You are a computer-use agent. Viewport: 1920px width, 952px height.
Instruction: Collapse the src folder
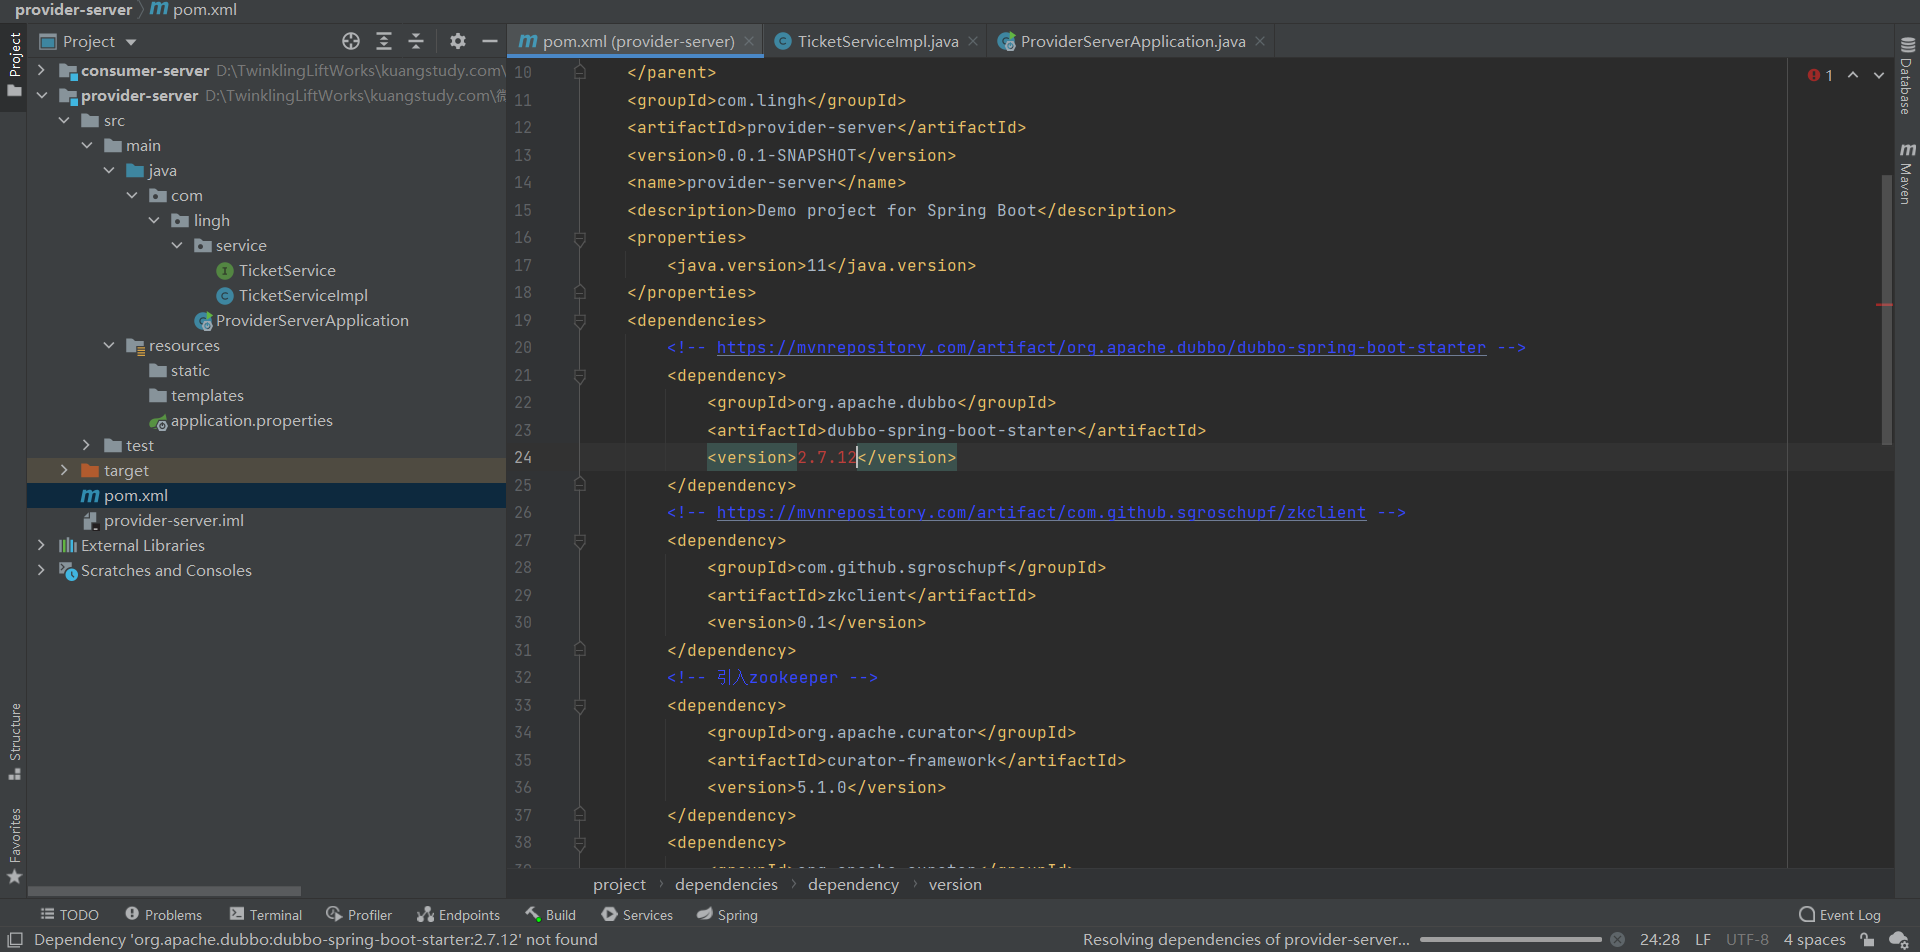64,120
